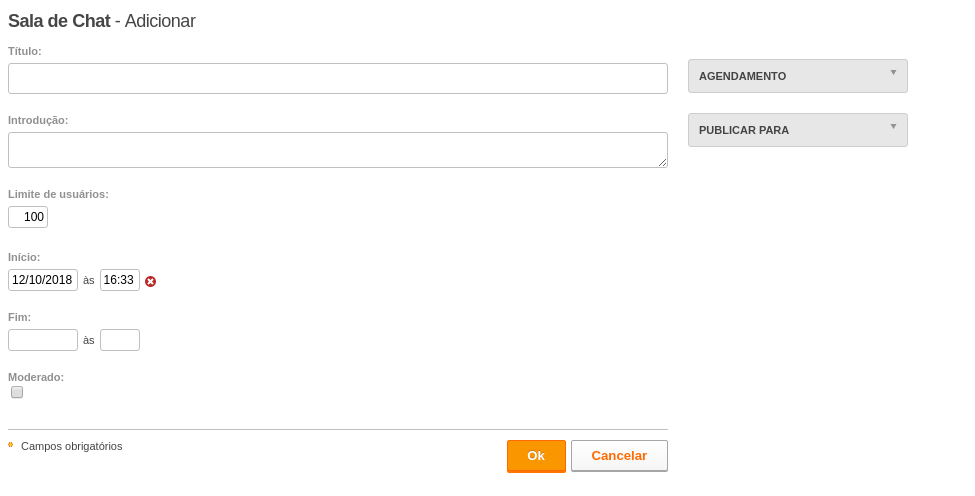975x496 pixels.
Task: Click the Campos obrigatórios legend text
Action: pyautogui.click(x=72, y=446)
